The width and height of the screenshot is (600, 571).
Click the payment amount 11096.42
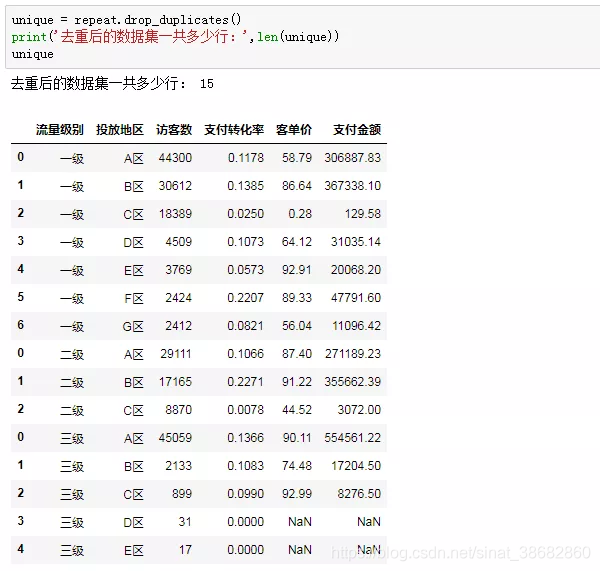356,326
